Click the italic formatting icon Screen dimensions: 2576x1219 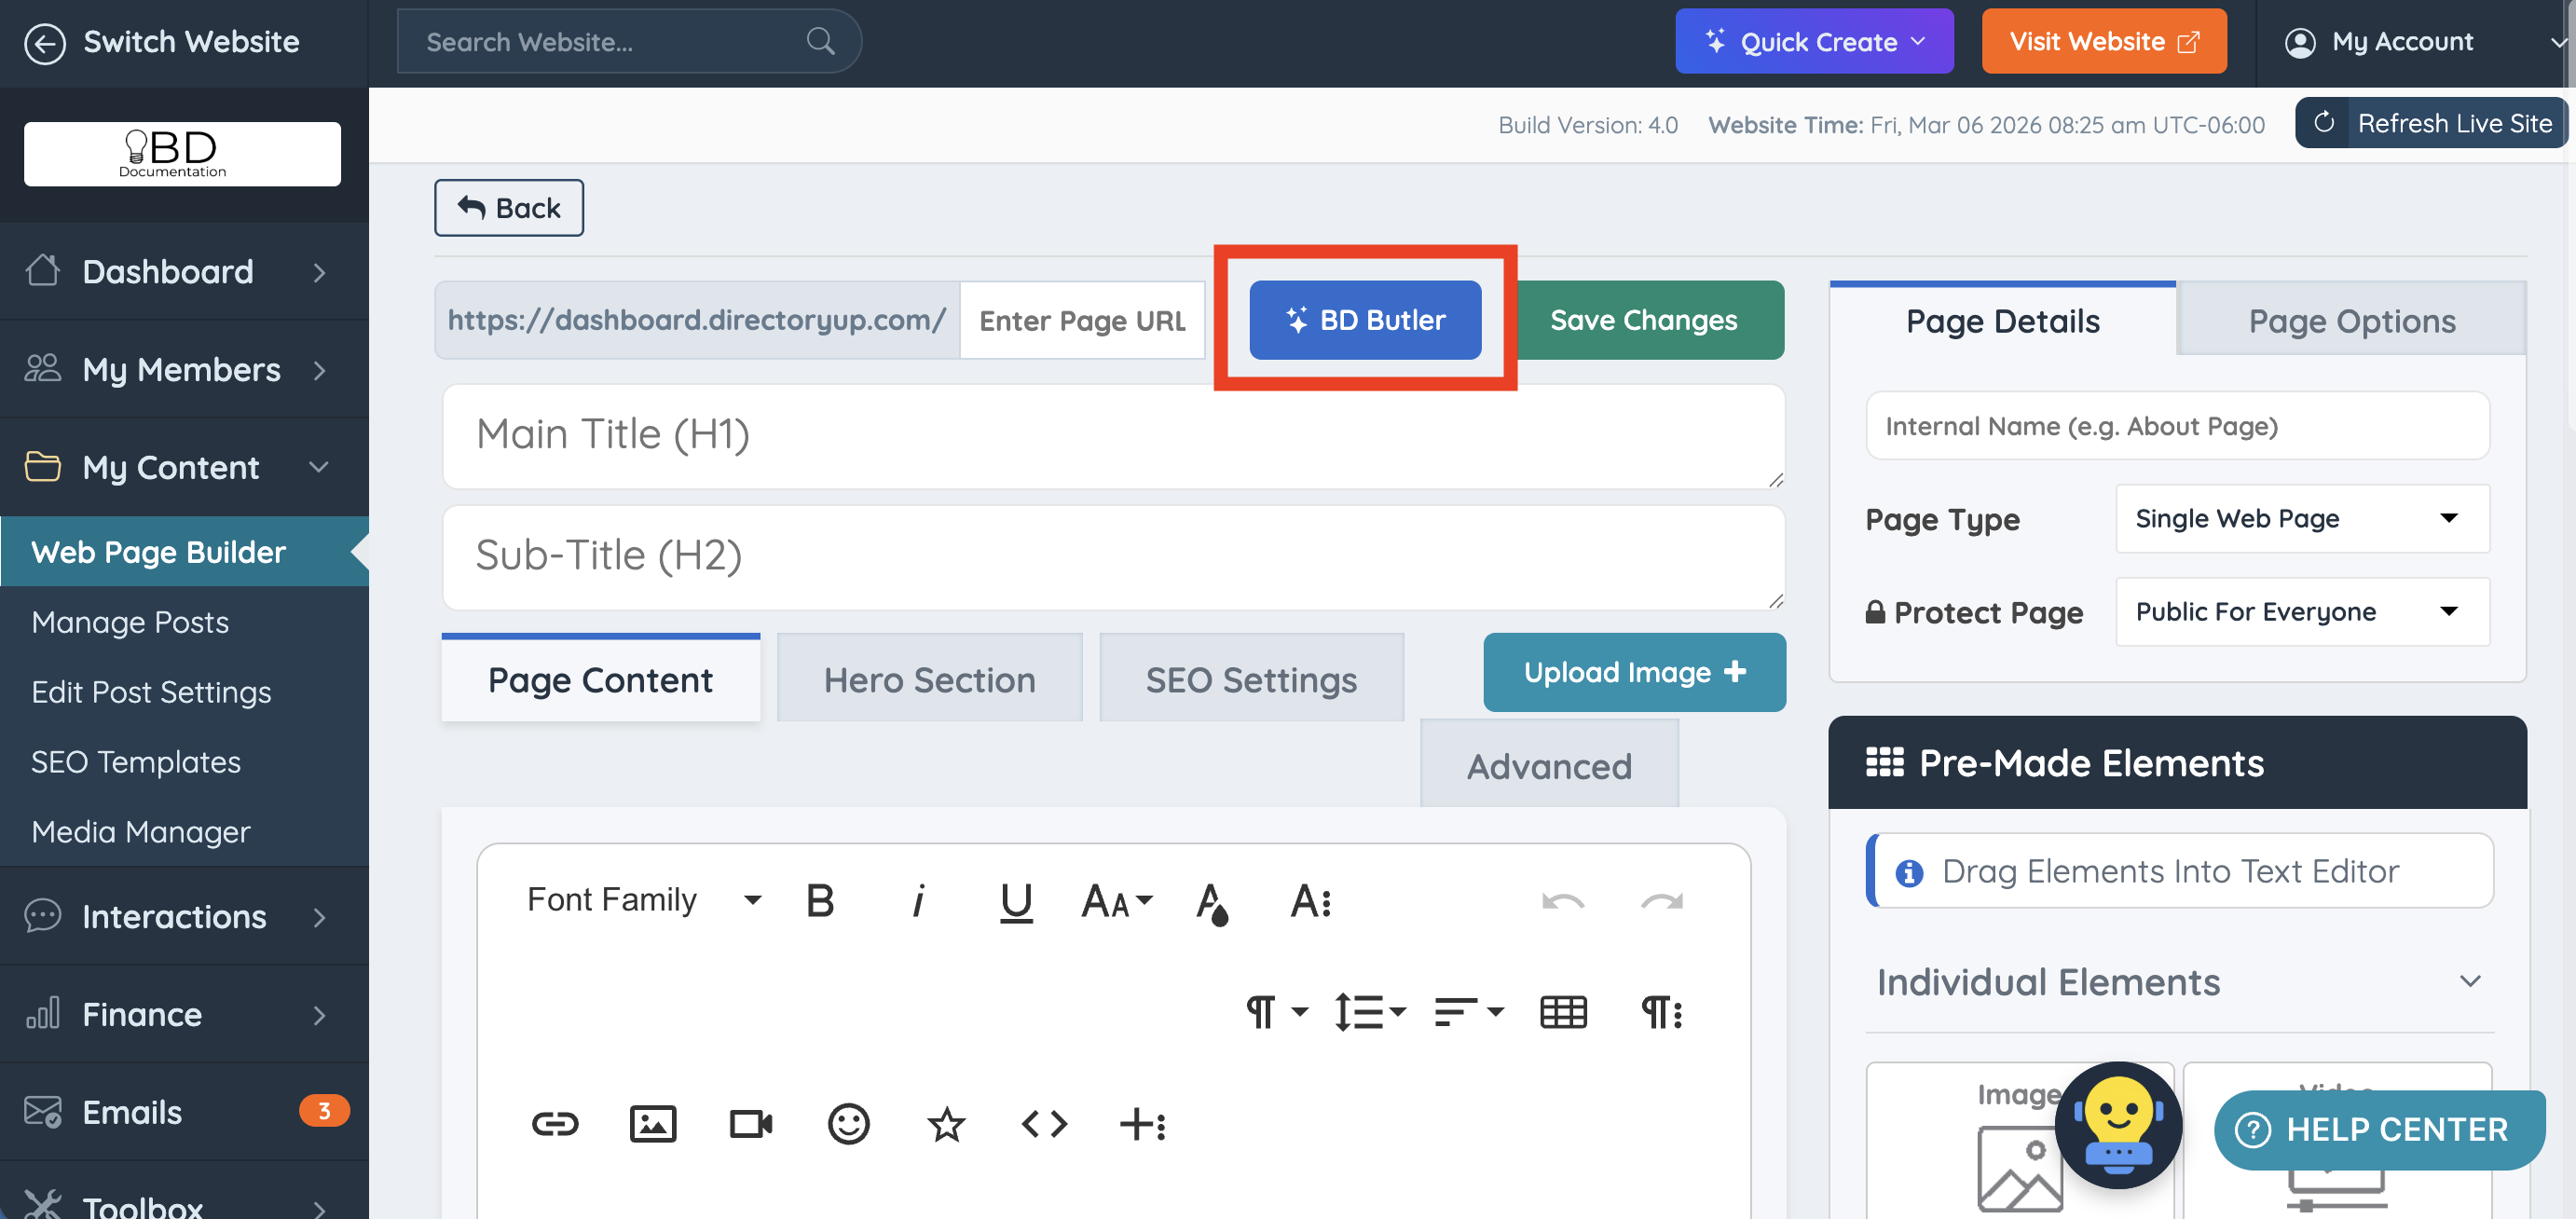tap(918, 900)
